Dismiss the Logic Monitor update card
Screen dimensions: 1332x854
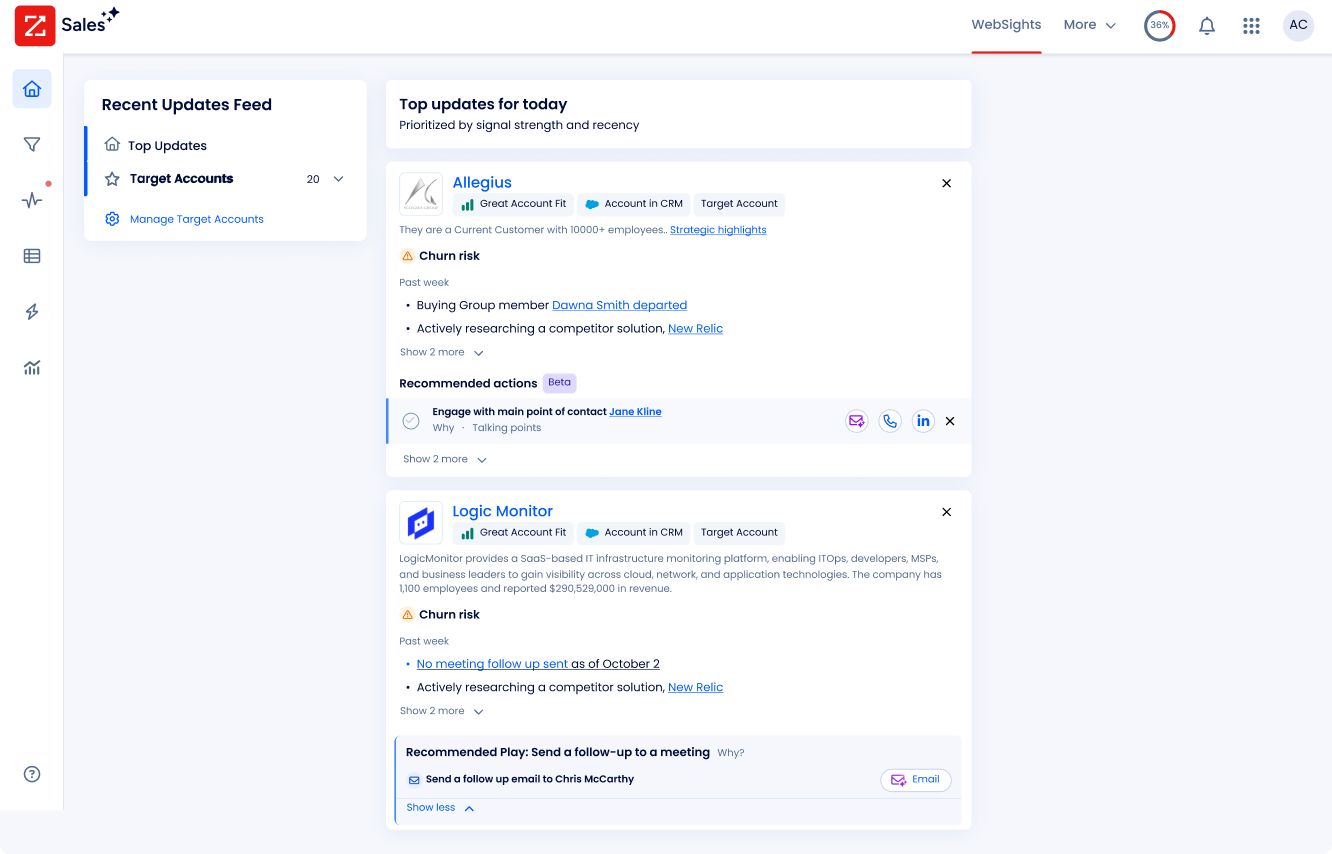[x=947, y=512]
